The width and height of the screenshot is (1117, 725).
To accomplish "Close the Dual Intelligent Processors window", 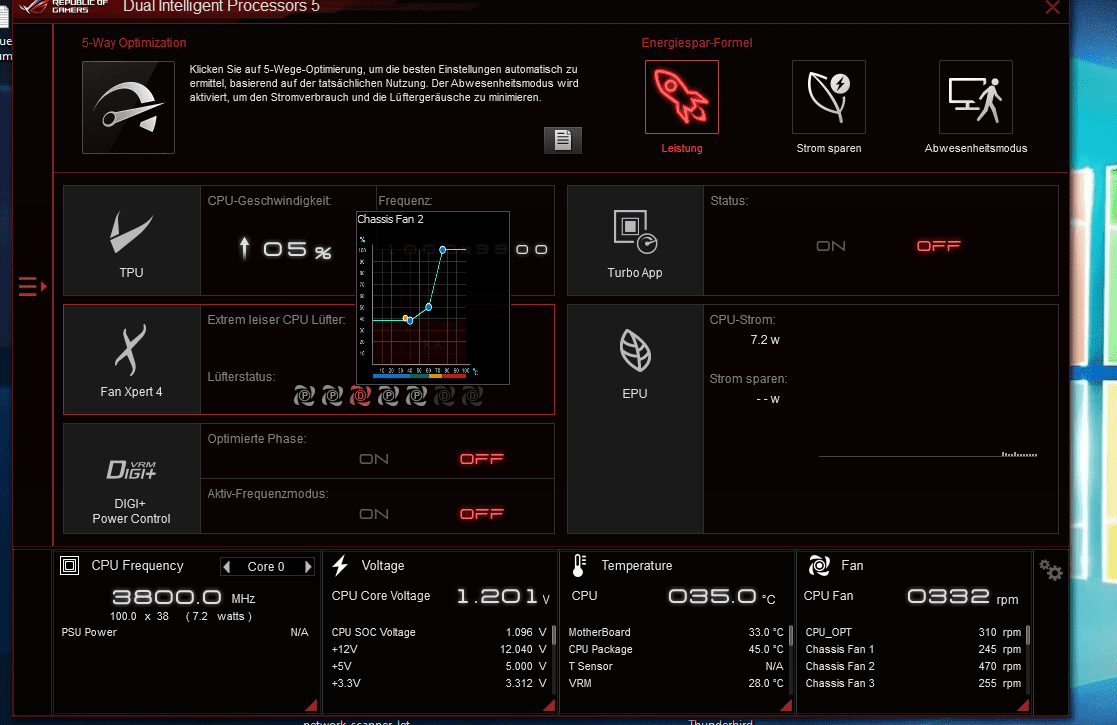I will click(x=1052, y=7).
